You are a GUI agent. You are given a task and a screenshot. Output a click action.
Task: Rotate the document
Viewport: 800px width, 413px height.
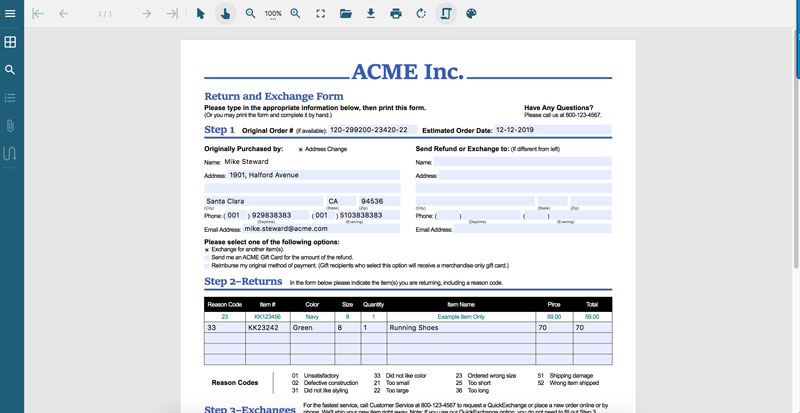421,14
